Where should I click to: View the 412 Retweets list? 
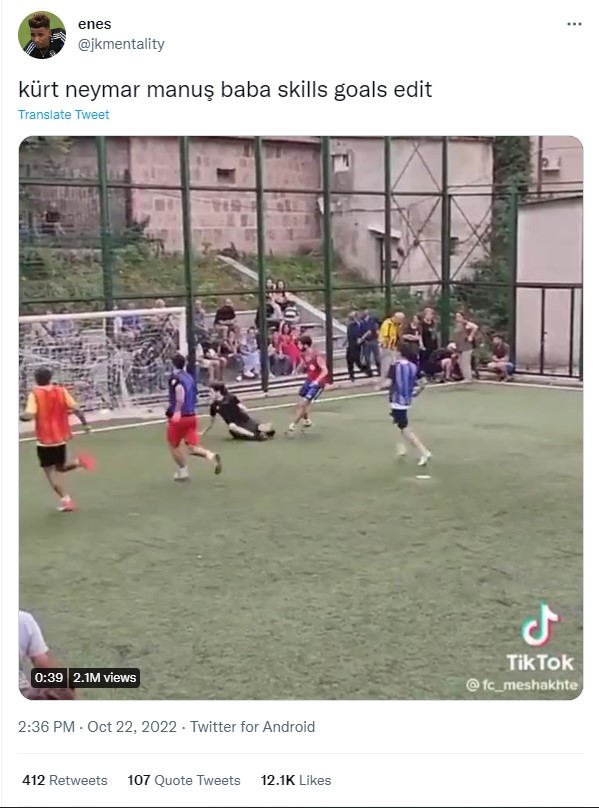pos(65,780)
